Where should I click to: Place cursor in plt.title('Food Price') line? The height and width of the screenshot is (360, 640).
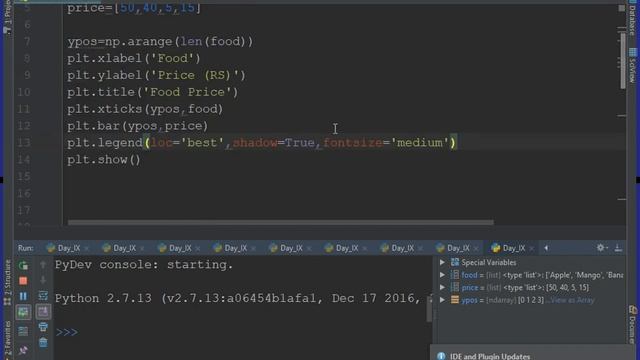153,92
